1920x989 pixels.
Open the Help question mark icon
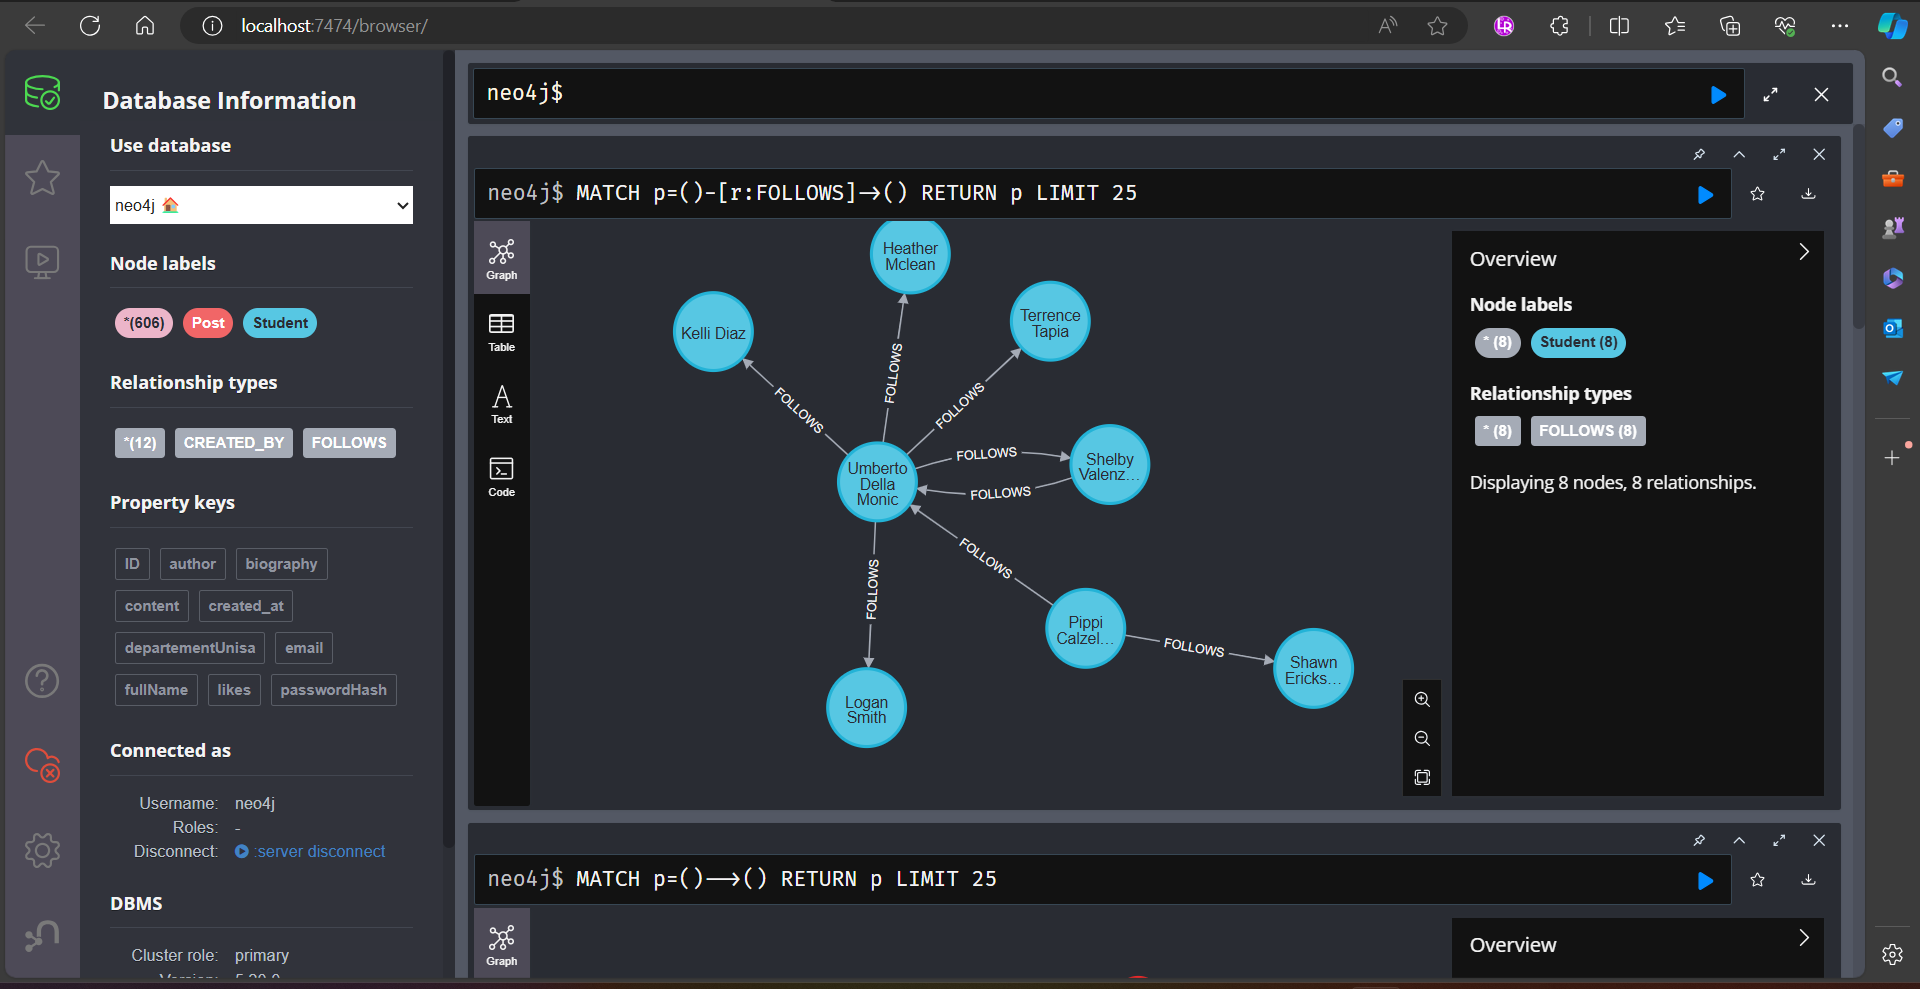[42, 681]
